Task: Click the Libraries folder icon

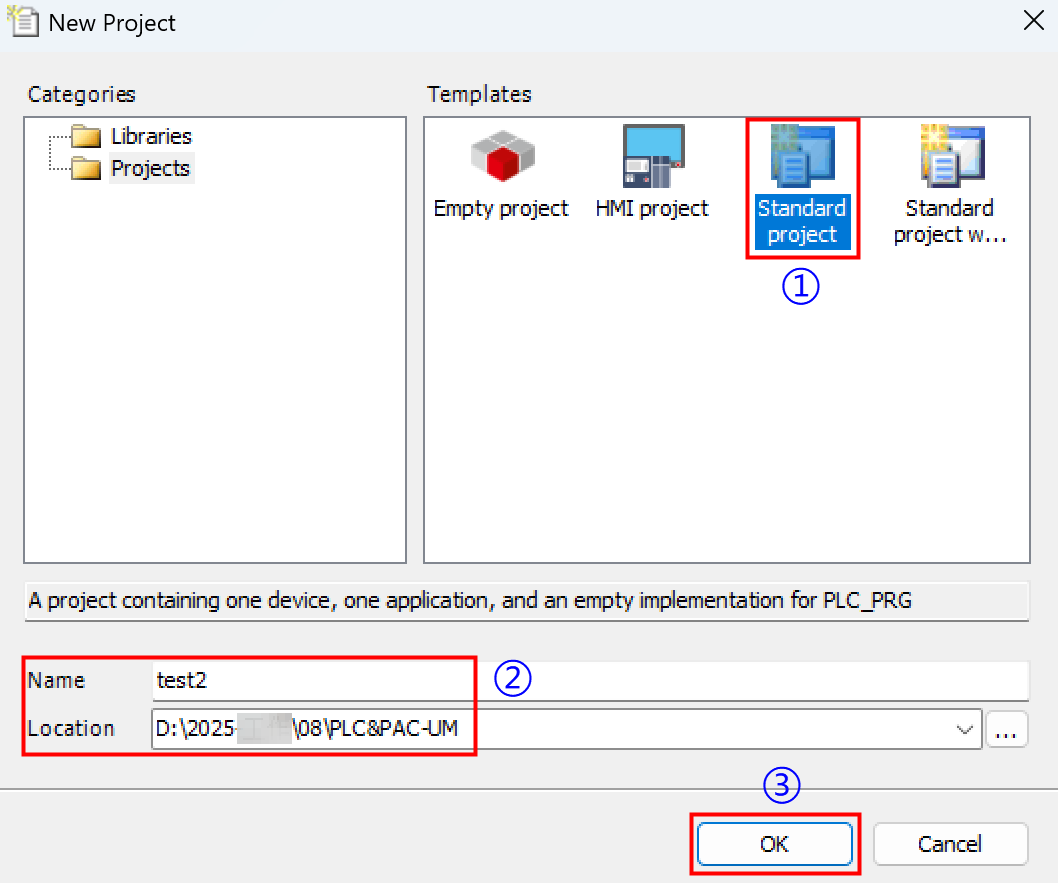Action: [87, 137]
